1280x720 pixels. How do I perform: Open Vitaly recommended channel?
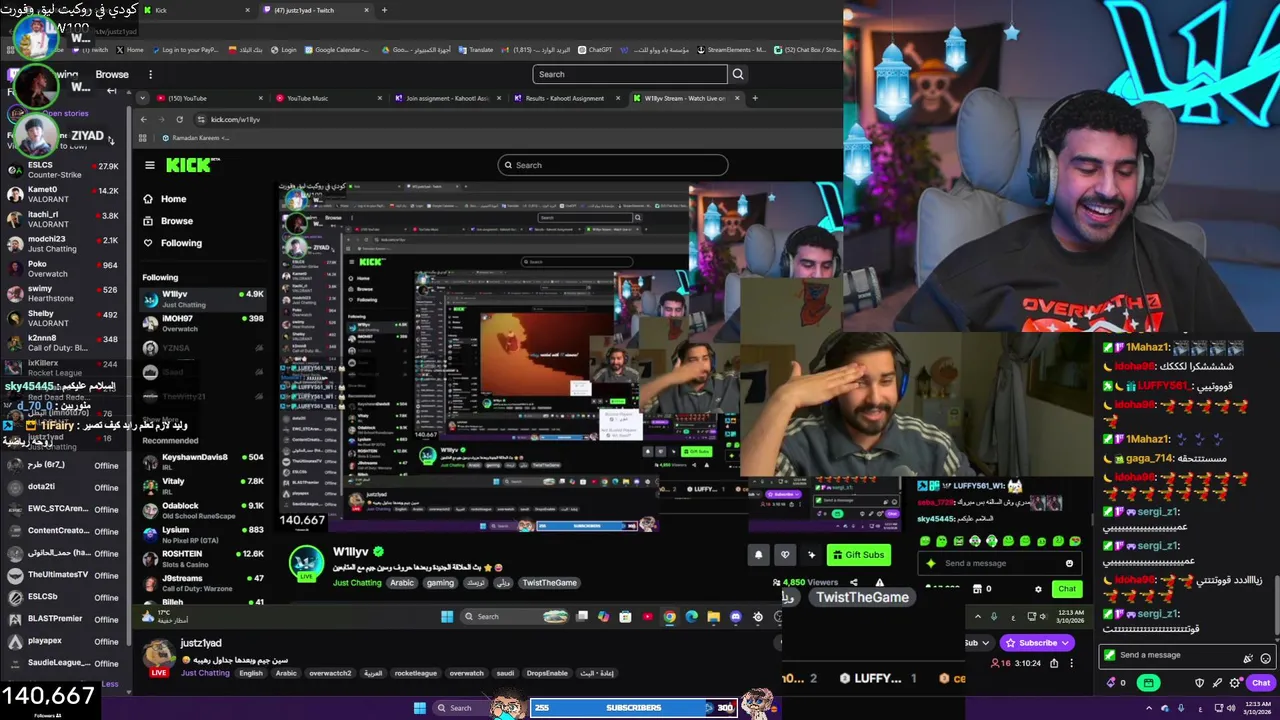click(203, 485)
